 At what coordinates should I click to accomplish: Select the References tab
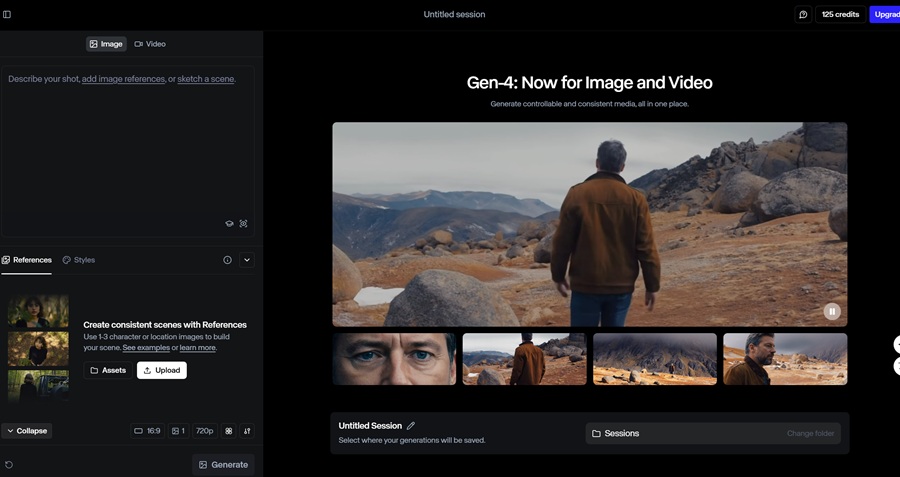tap(26, 260)
